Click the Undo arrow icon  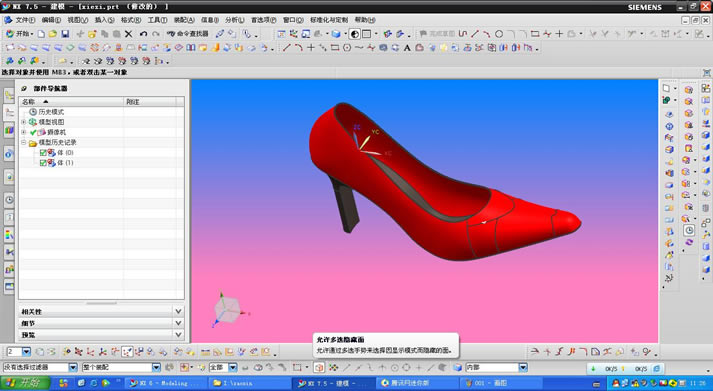[143, 34]
